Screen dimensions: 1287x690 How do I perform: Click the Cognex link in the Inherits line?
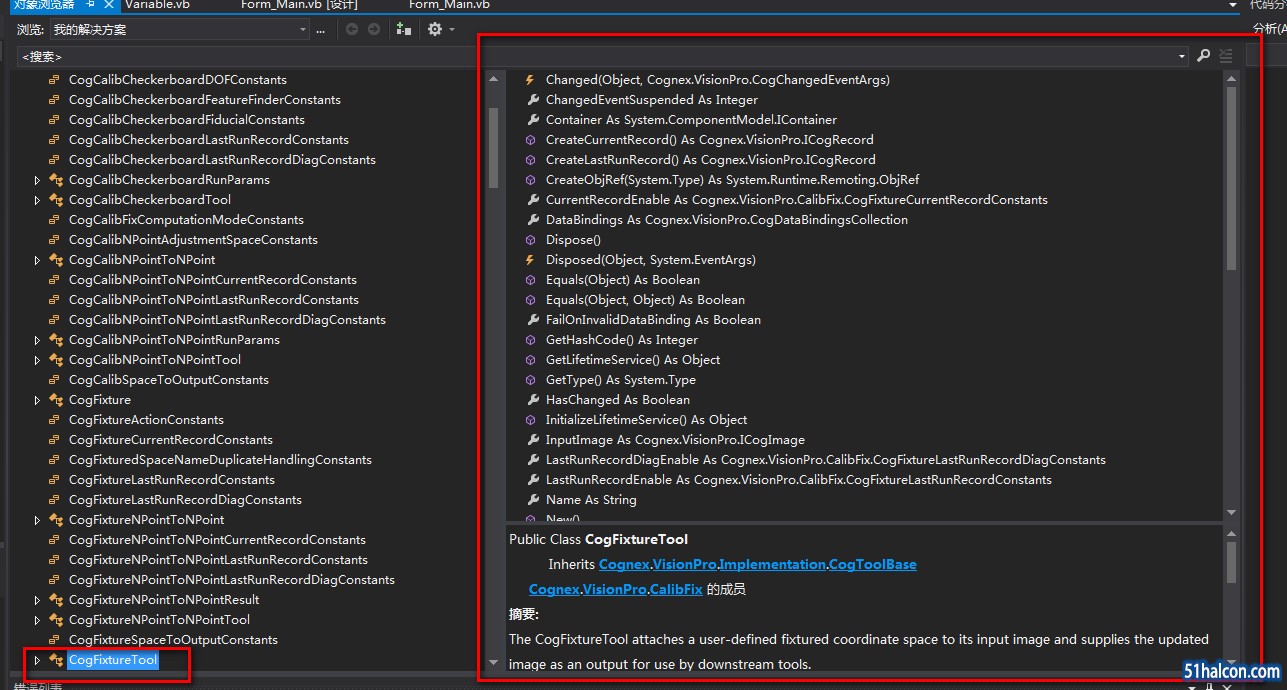[x=624, y=565]
